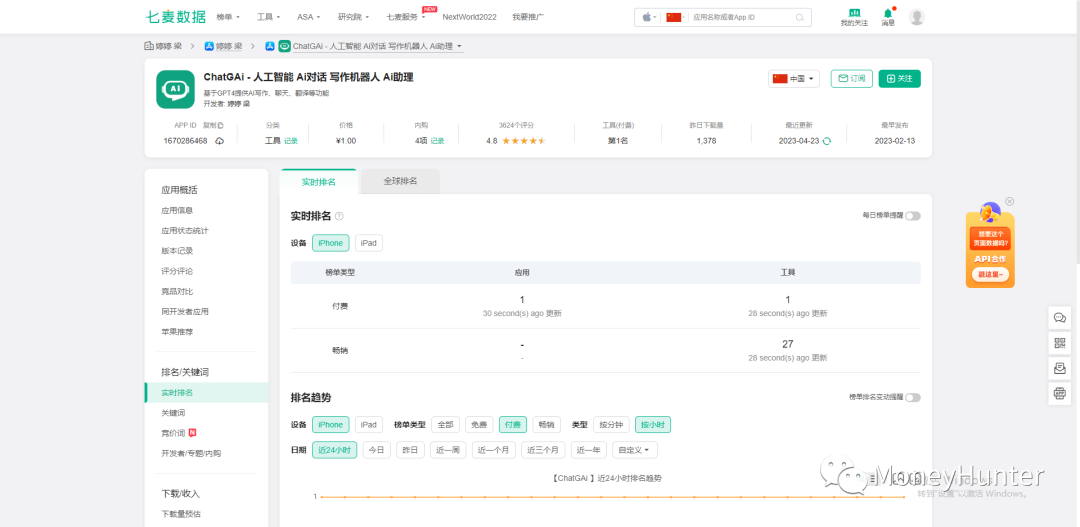1080x527 pixels.
Task: Click the search magnifier icon
Action: 800,17
